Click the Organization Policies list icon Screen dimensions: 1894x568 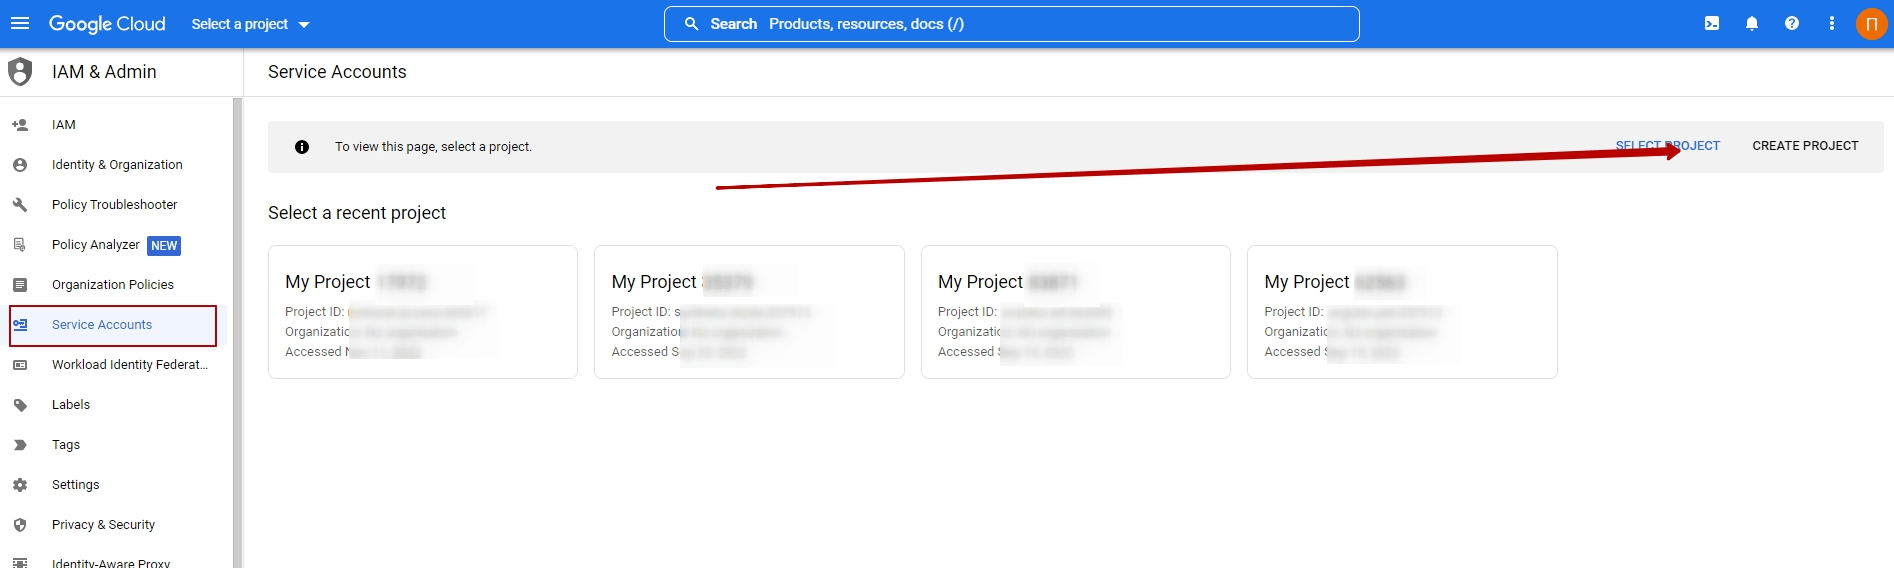(x=20, y=285)
